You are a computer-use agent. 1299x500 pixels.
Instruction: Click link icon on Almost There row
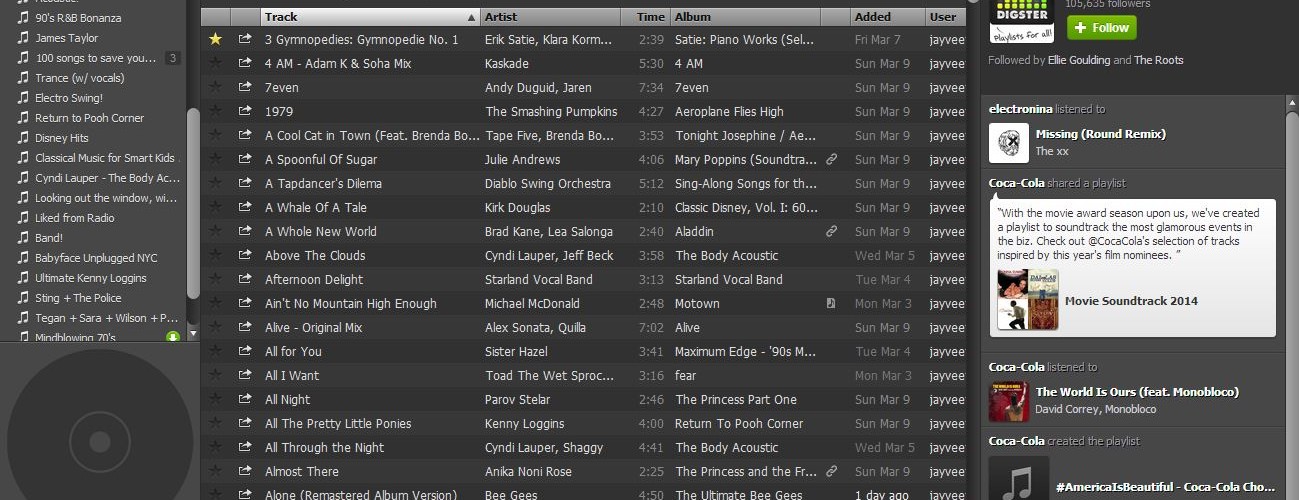[831, 472]
